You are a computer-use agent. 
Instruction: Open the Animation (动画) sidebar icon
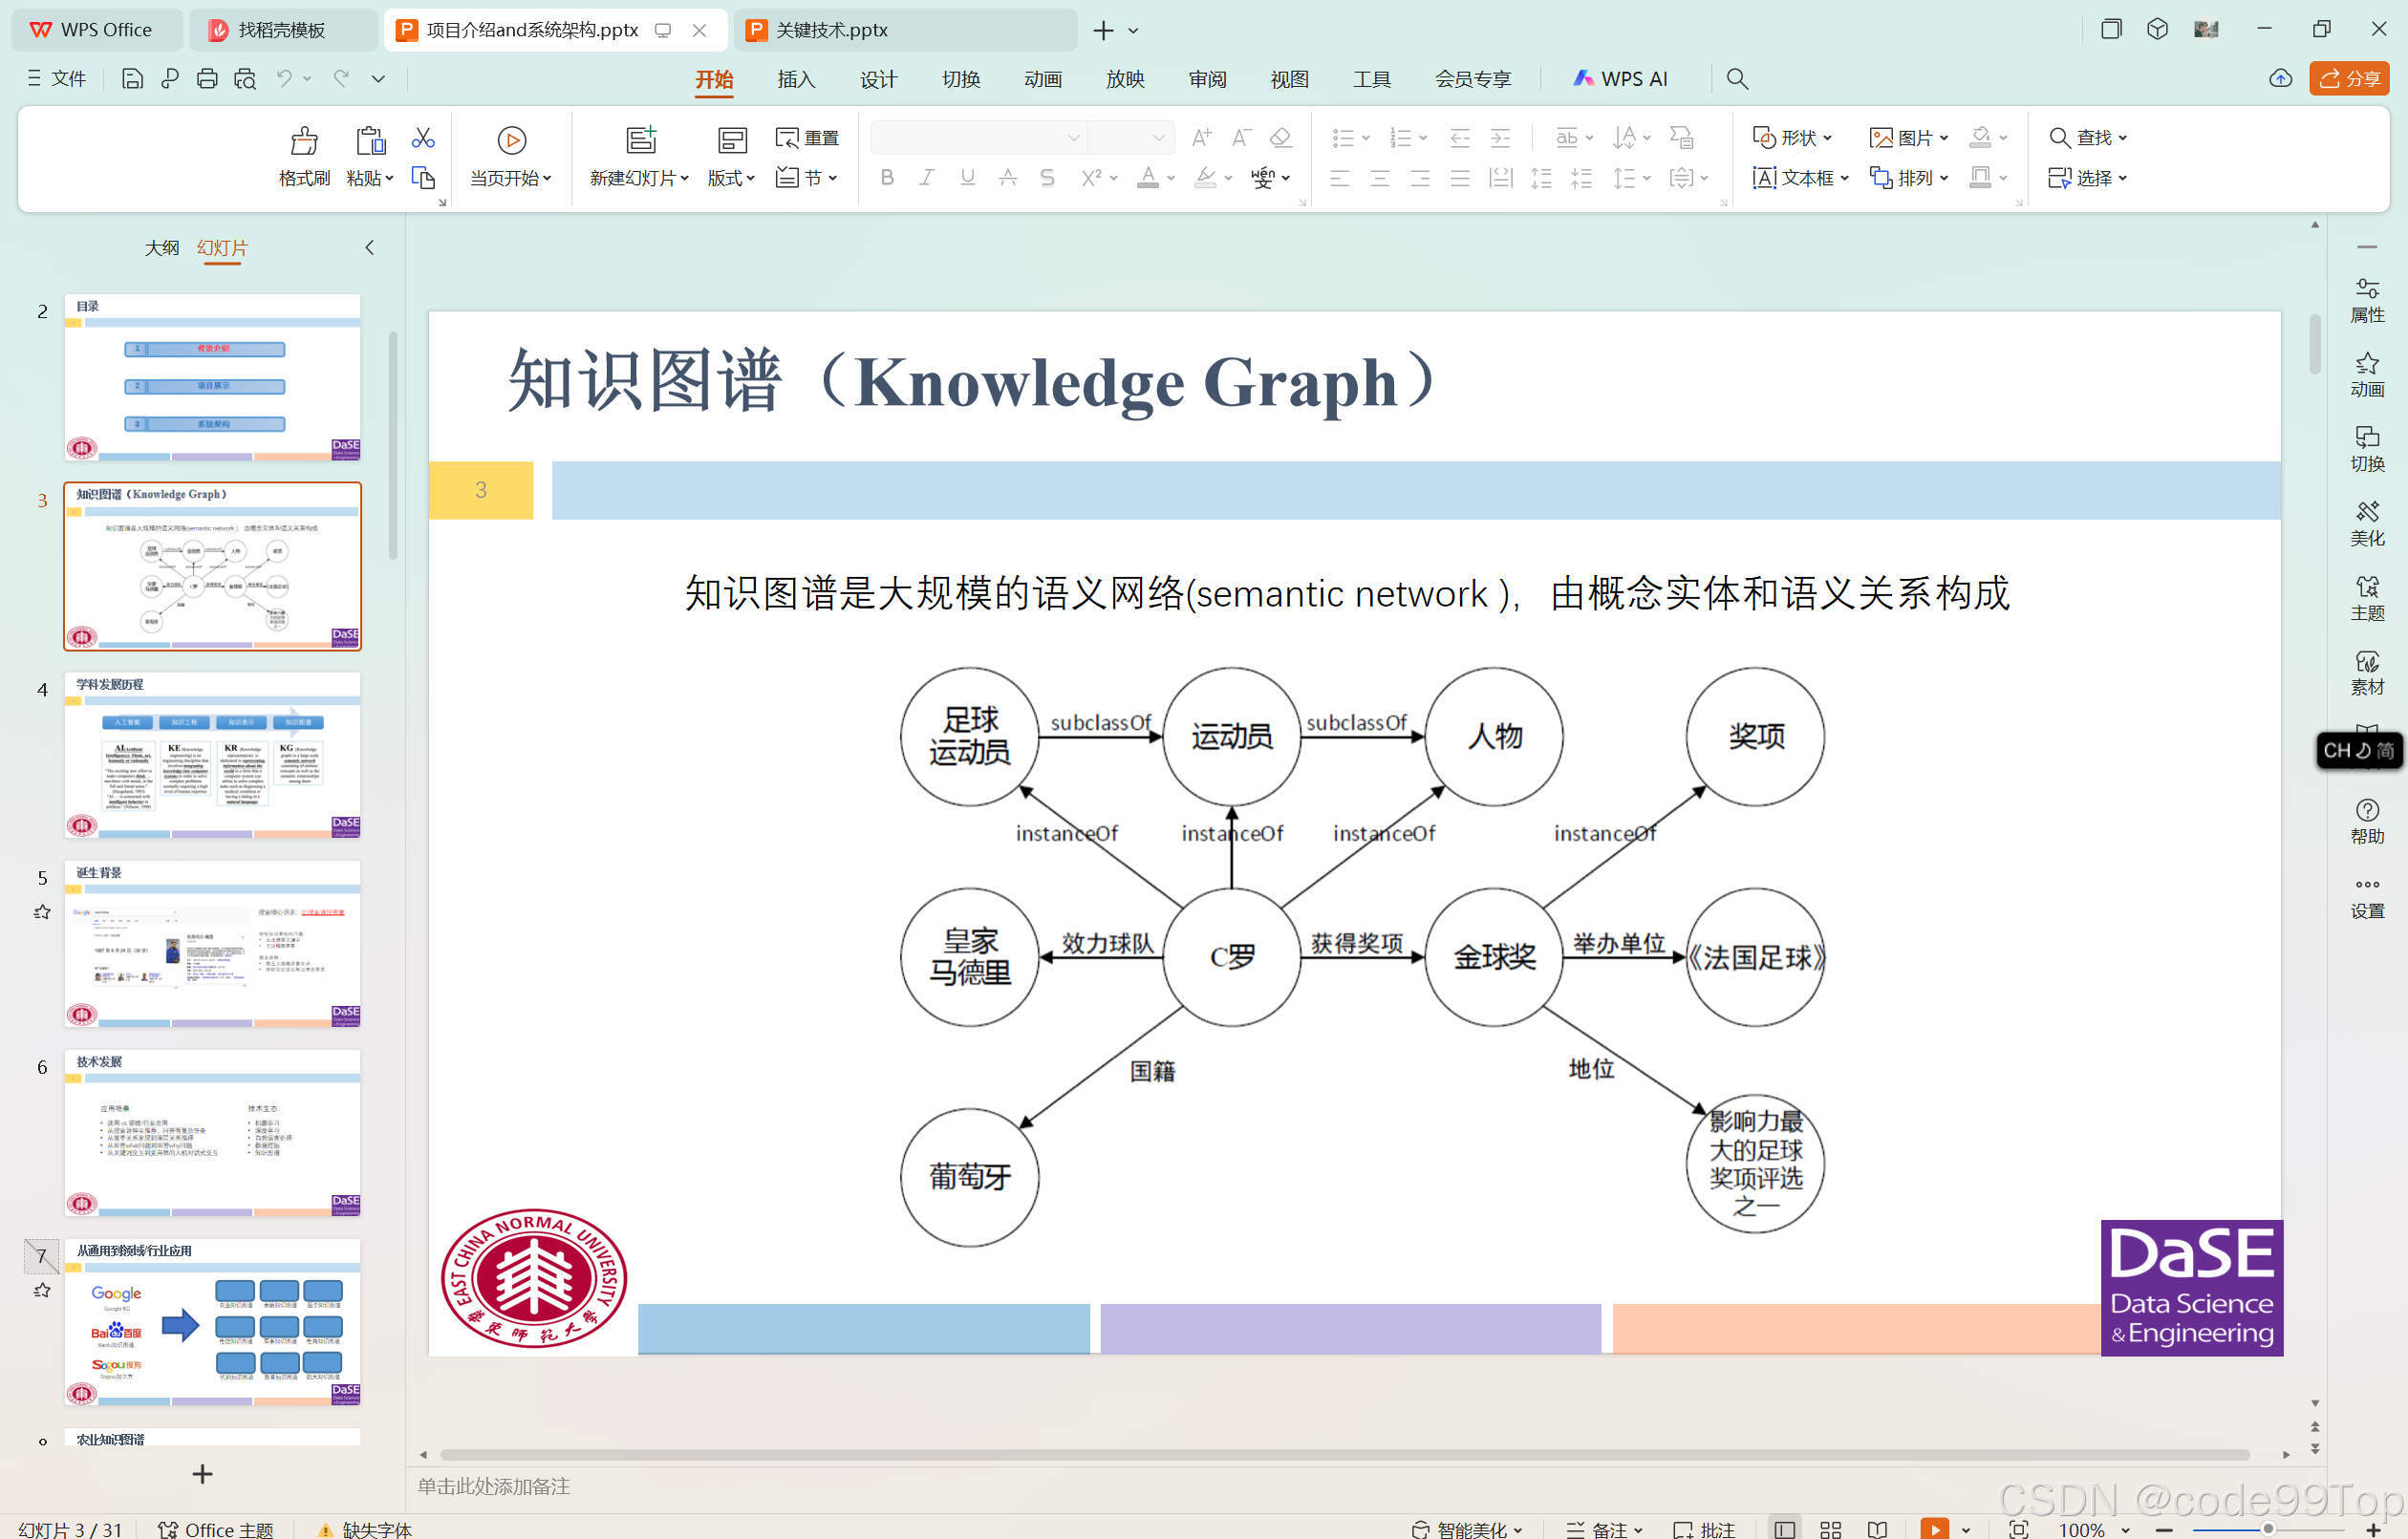[2366, 374]
